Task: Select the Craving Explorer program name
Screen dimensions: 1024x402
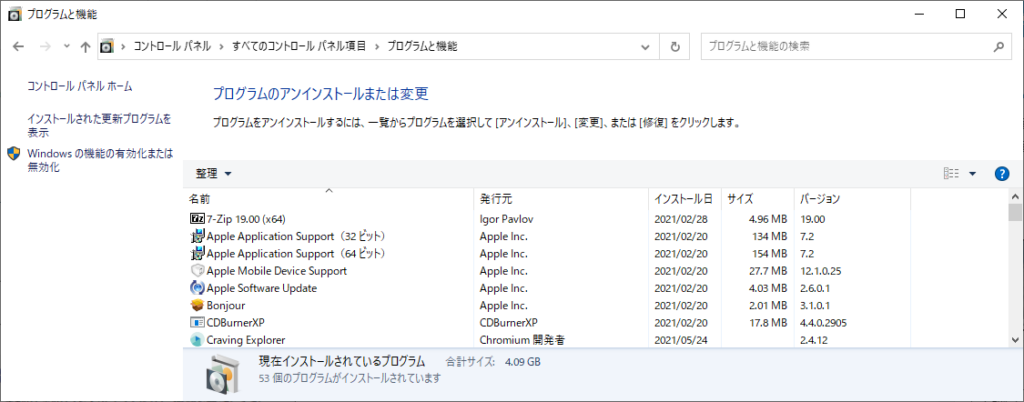Action: [x=246, y=339]
